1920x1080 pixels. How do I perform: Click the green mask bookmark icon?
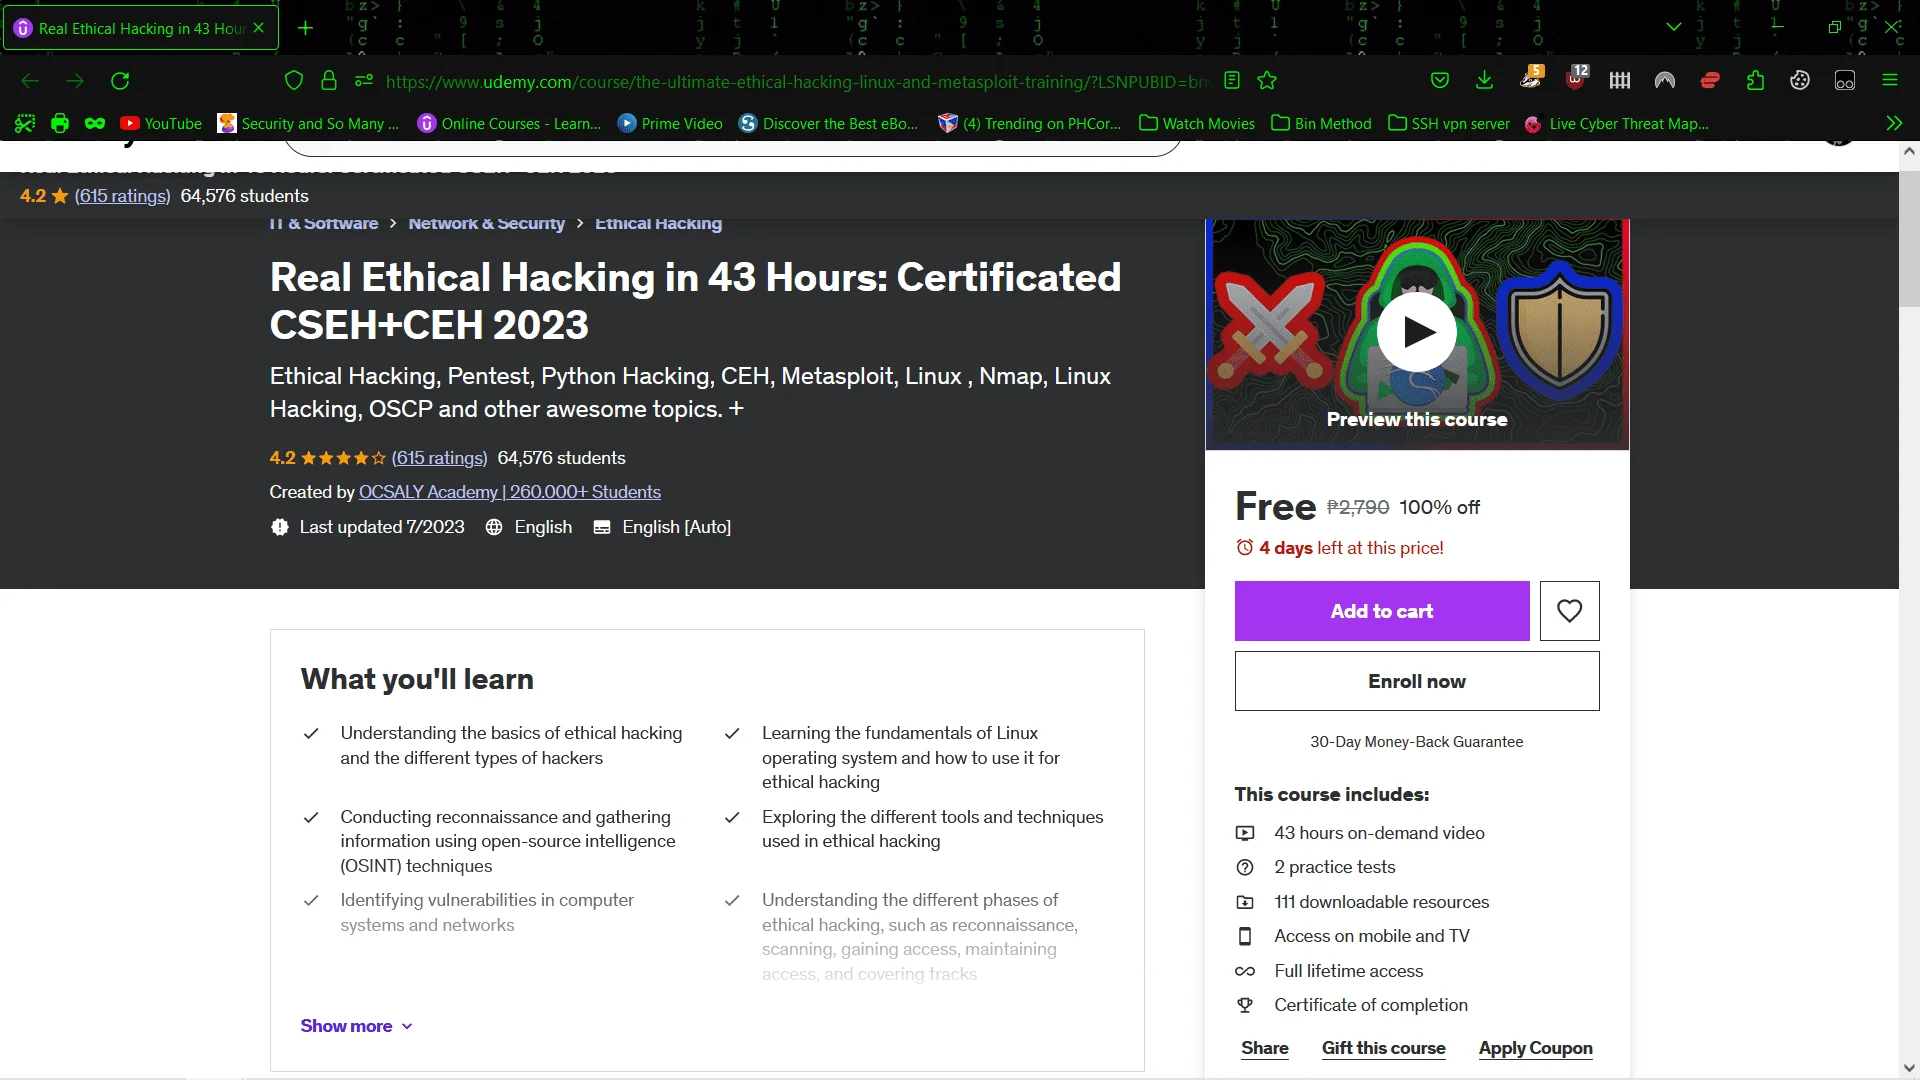click(x=95, y=123)
